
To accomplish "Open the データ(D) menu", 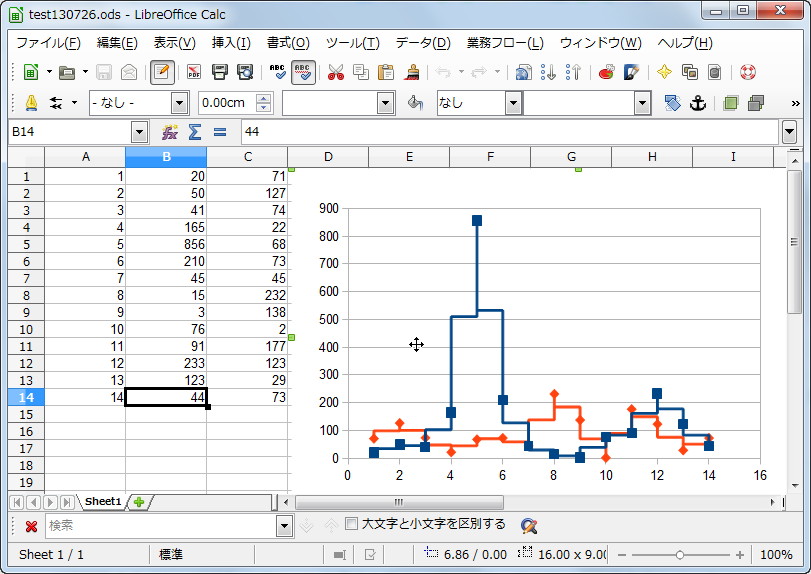I will [x=423, y=43].
